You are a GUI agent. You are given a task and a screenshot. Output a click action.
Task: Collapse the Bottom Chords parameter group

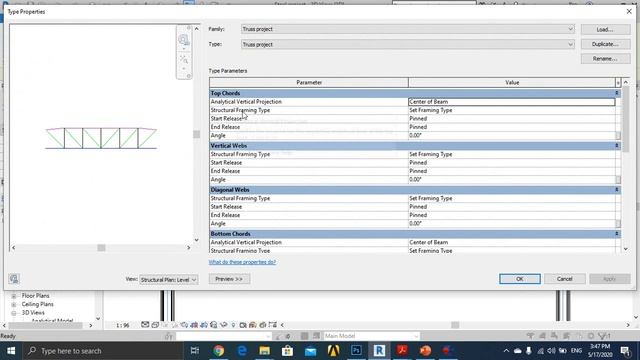point(617,233)
